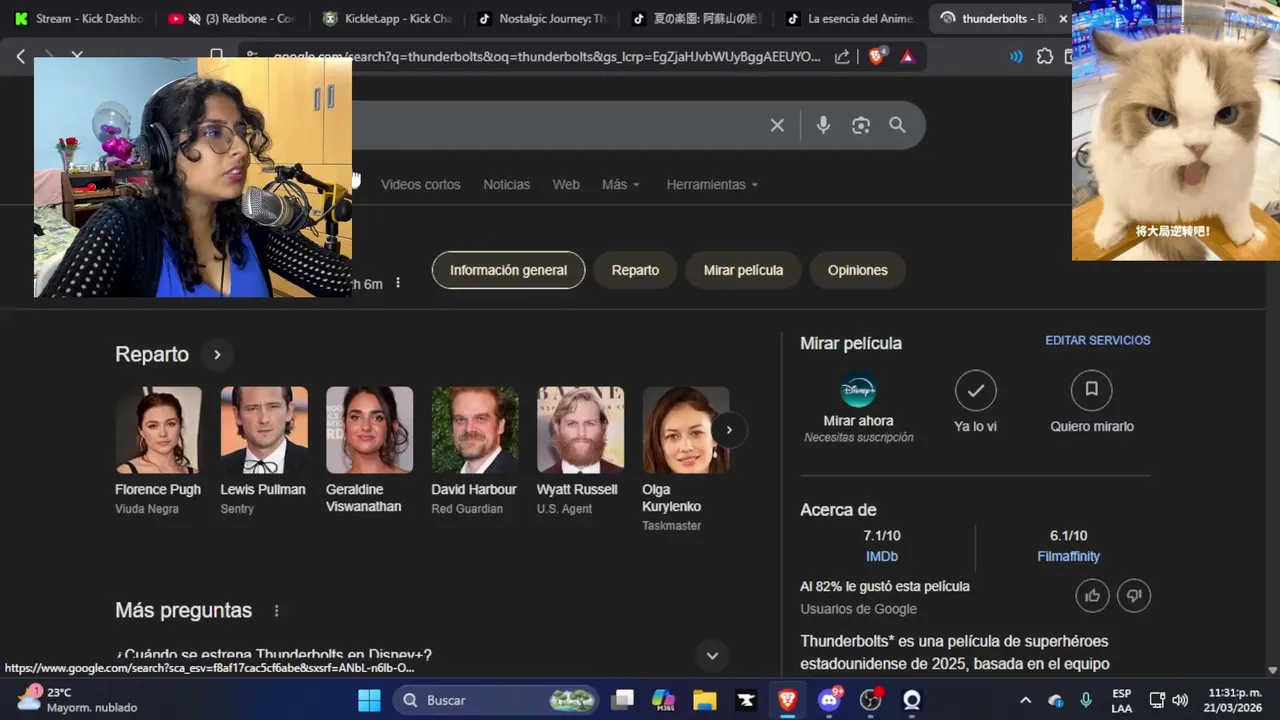Open Google Lens image search icon
Screen dimensions: 1280x720
(861, 125)
